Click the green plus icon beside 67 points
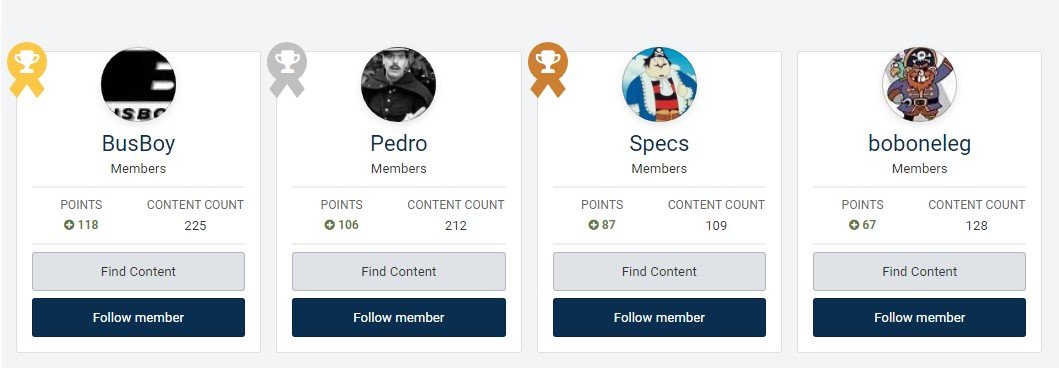 tap(854, 225)
